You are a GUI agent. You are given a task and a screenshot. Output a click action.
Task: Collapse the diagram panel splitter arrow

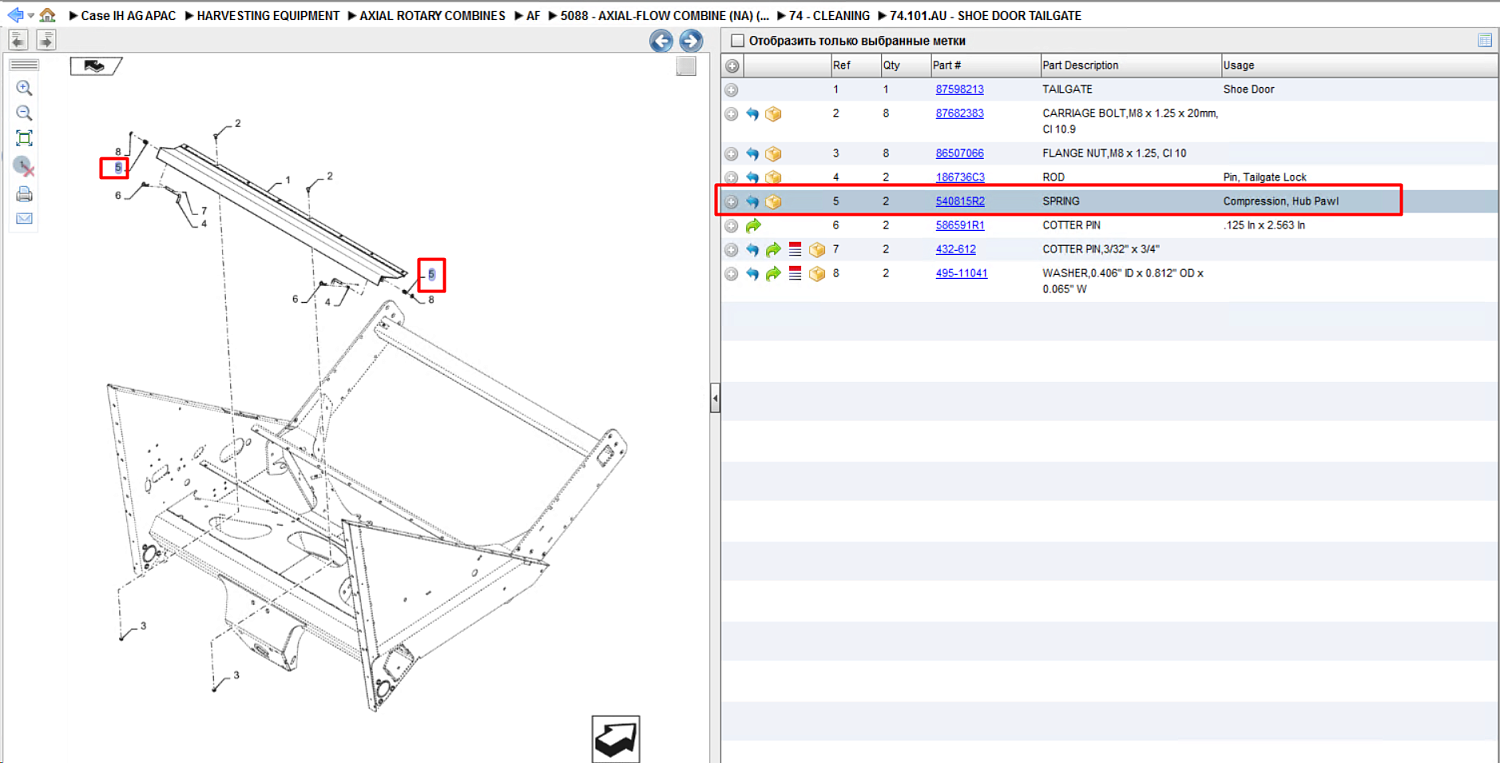tap(715, 398)
